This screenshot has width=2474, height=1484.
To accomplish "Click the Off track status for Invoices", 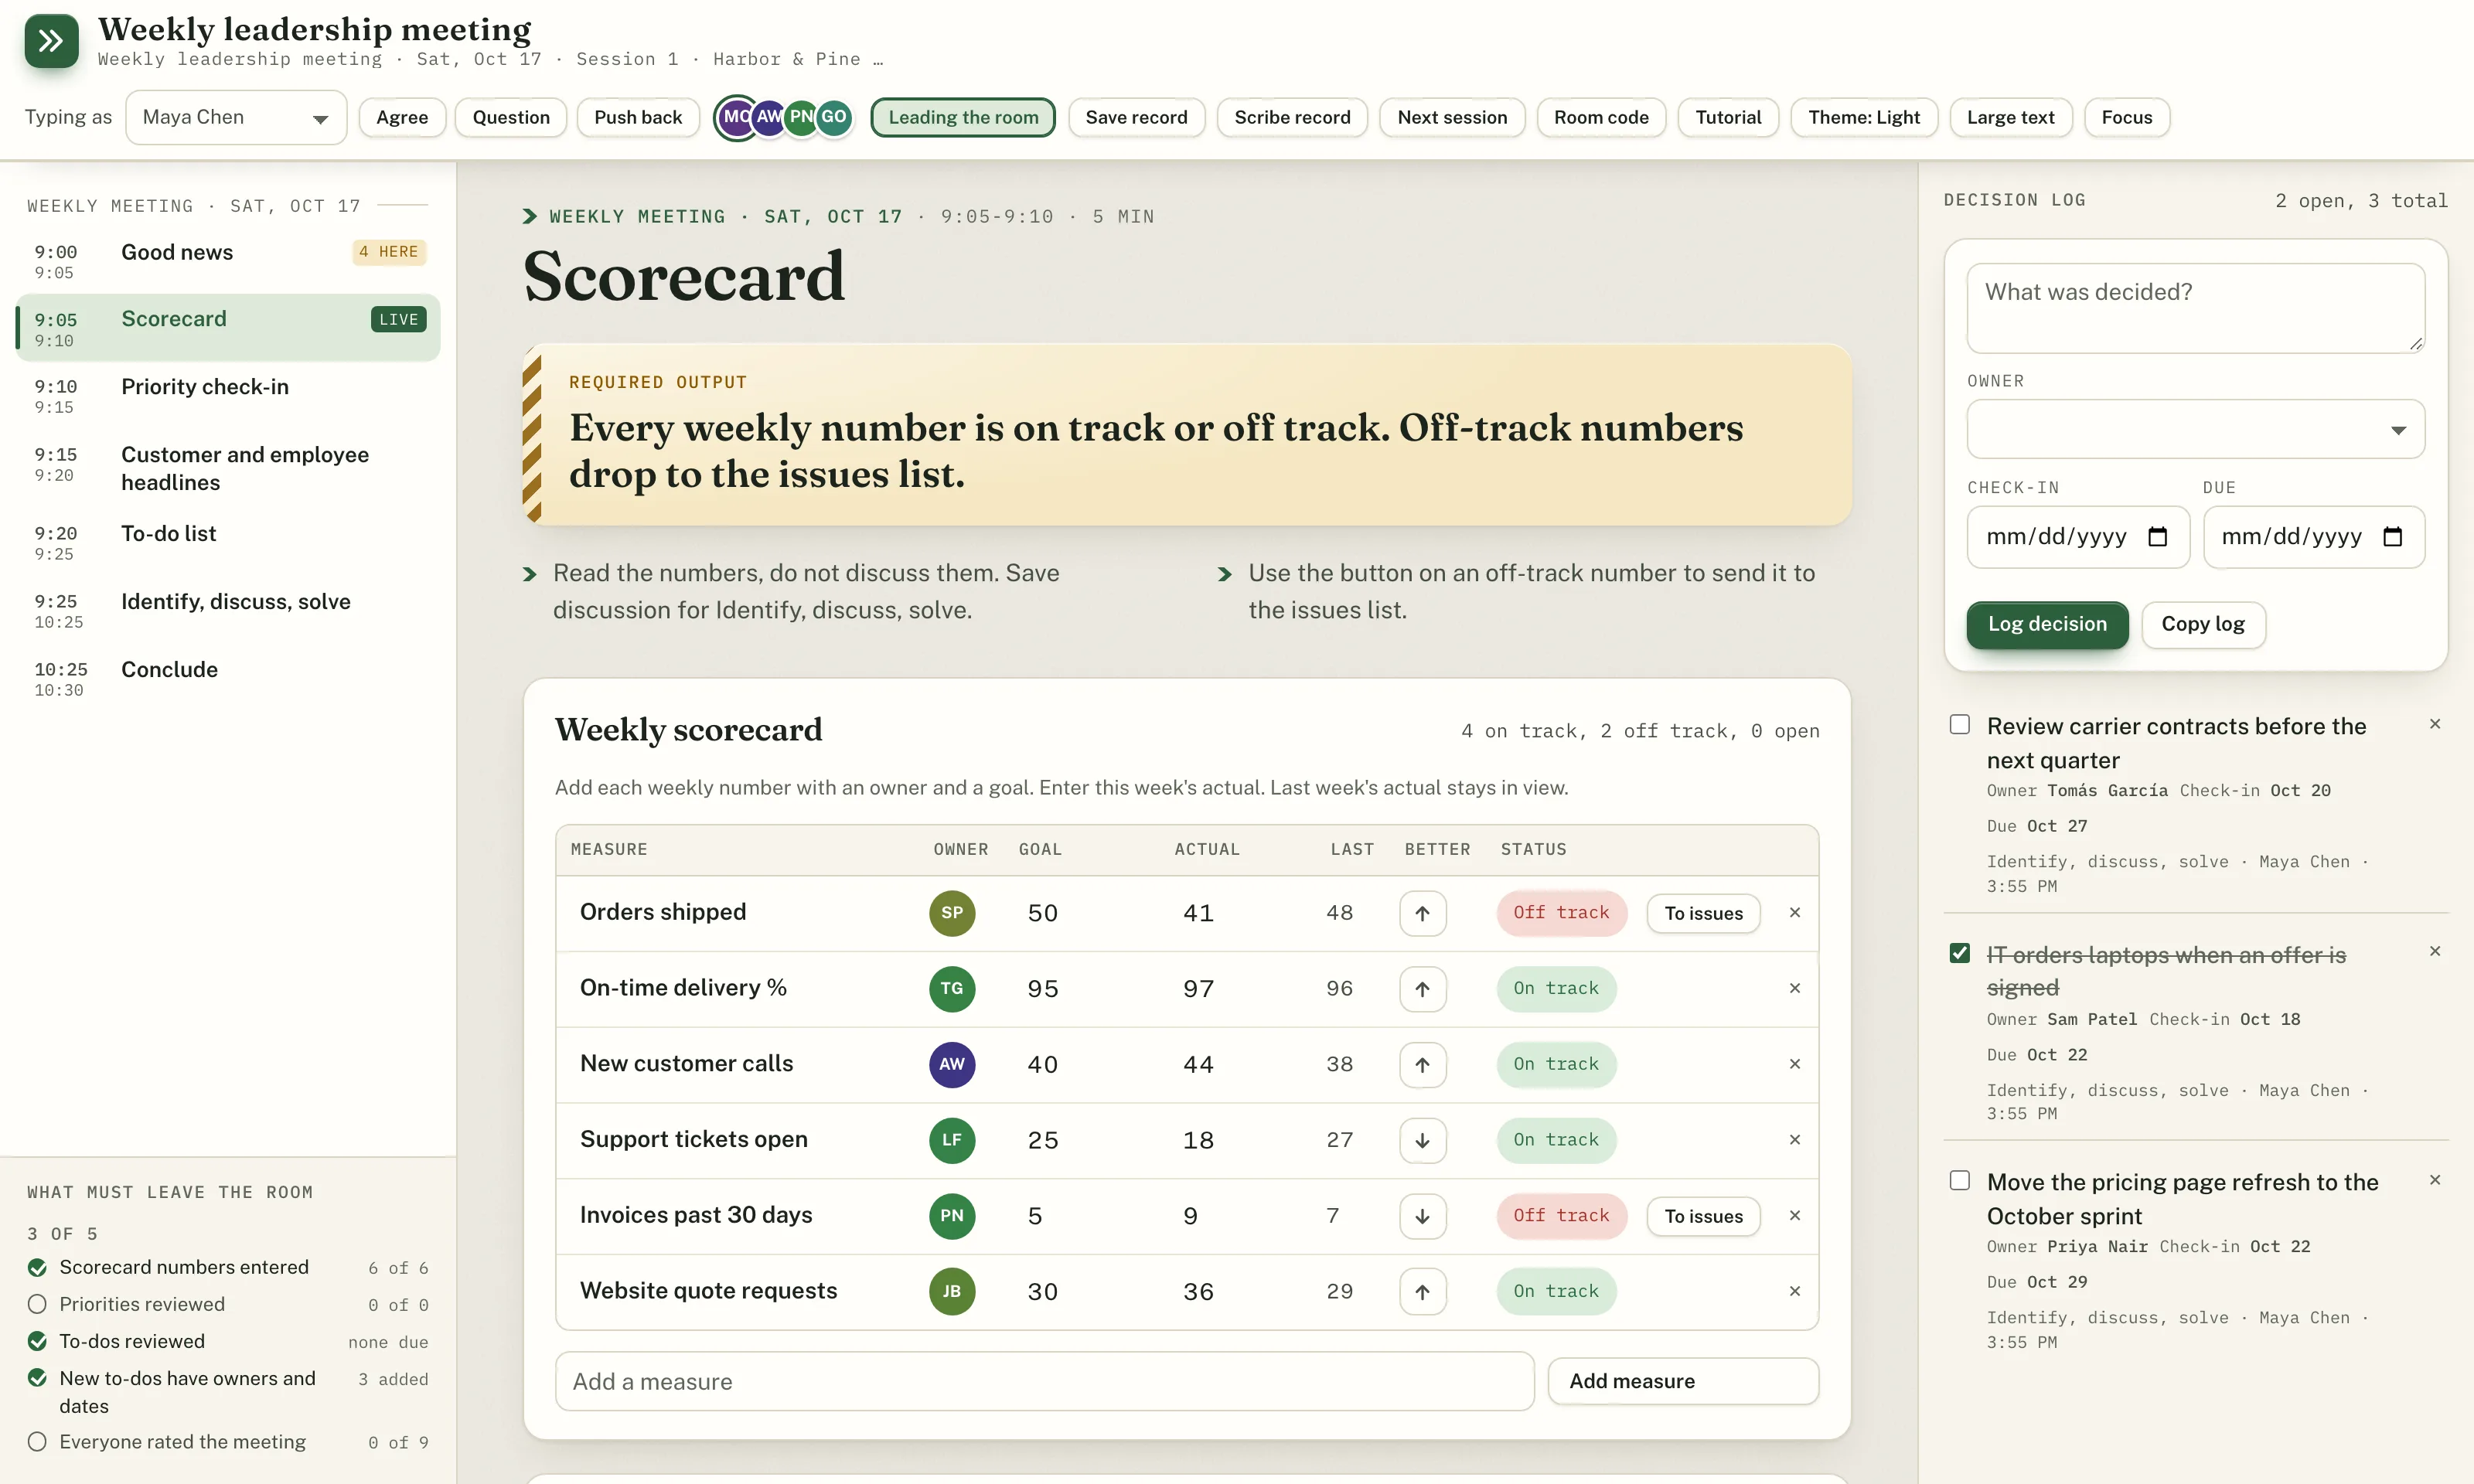I will [x=1561, y=1216].
